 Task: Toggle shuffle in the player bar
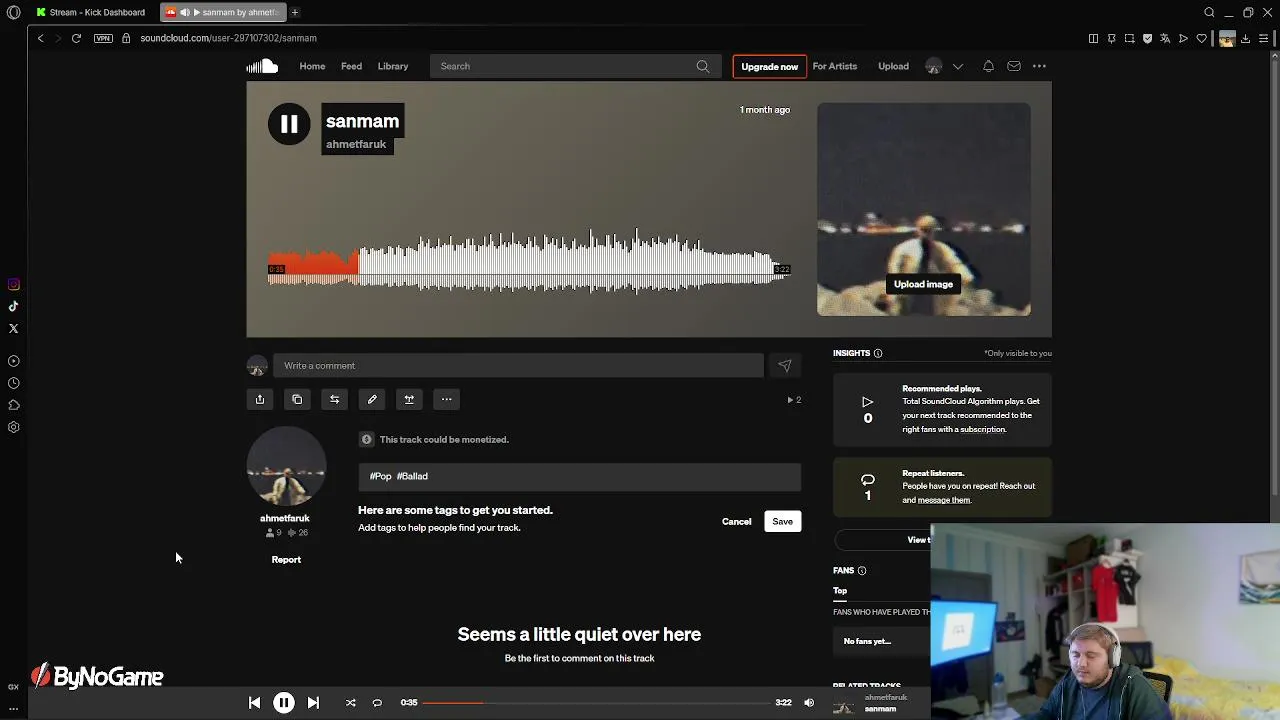click(351, 703)
